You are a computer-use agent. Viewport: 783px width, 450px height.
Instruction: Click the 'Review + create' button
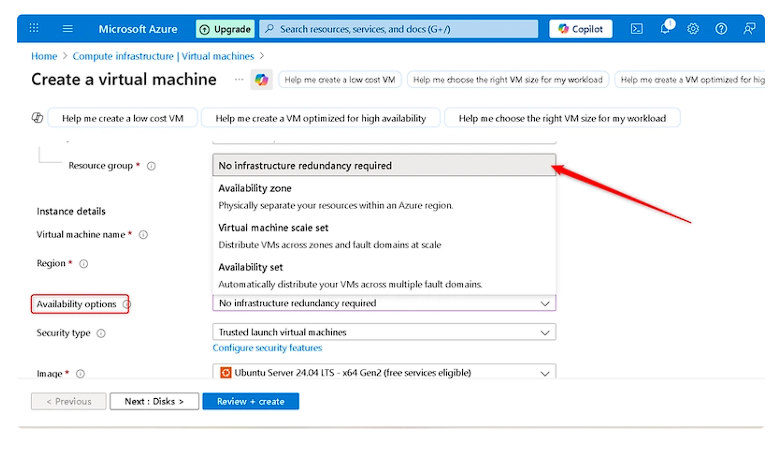251,402
